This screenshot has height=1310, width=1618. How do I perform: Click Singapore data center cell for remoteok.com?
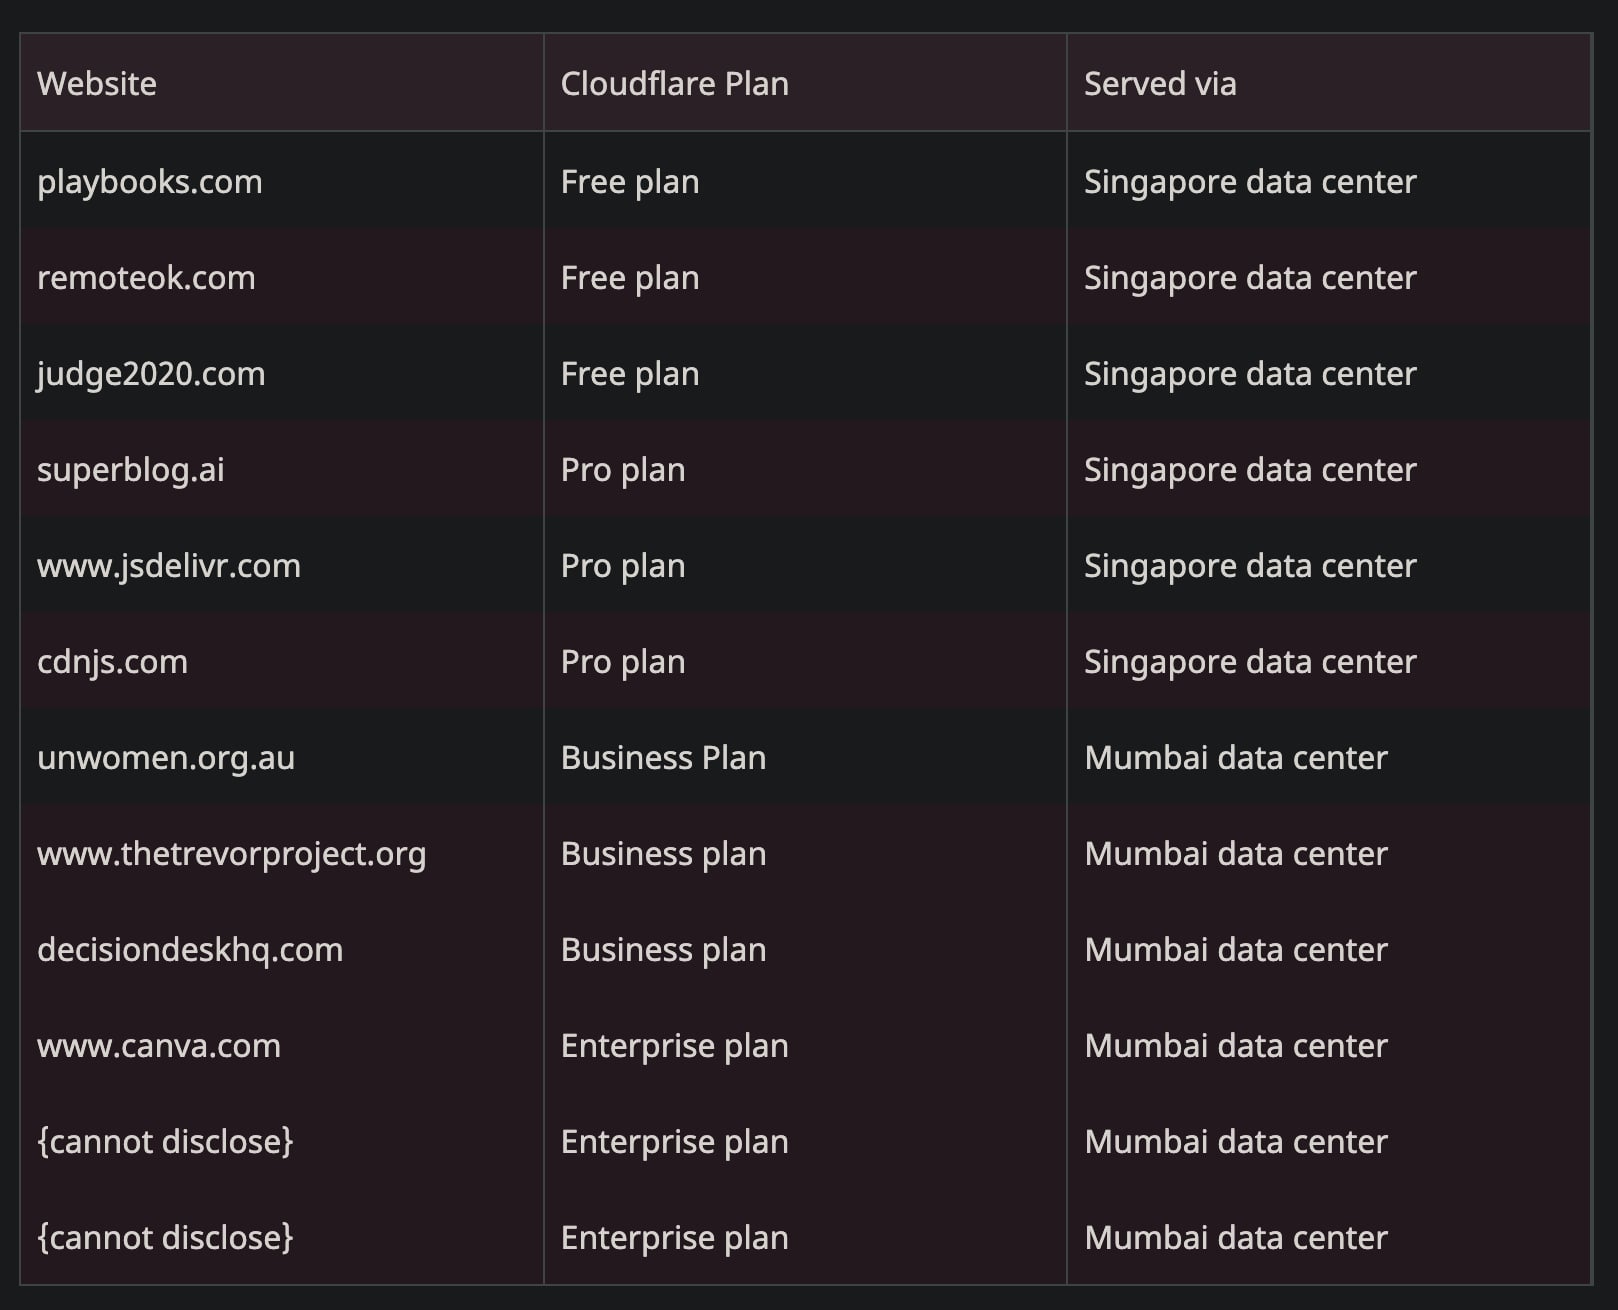click(1250, 278)
